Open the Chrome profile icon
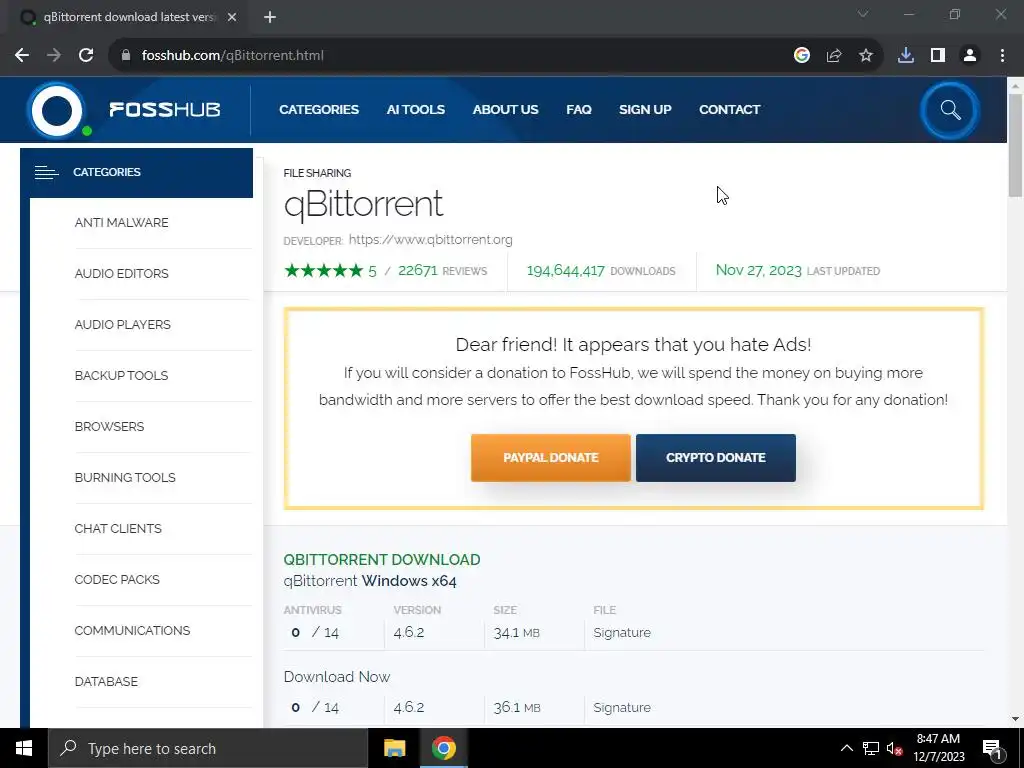The height and width of the screenshot is (768, 1024). [970, 56]
